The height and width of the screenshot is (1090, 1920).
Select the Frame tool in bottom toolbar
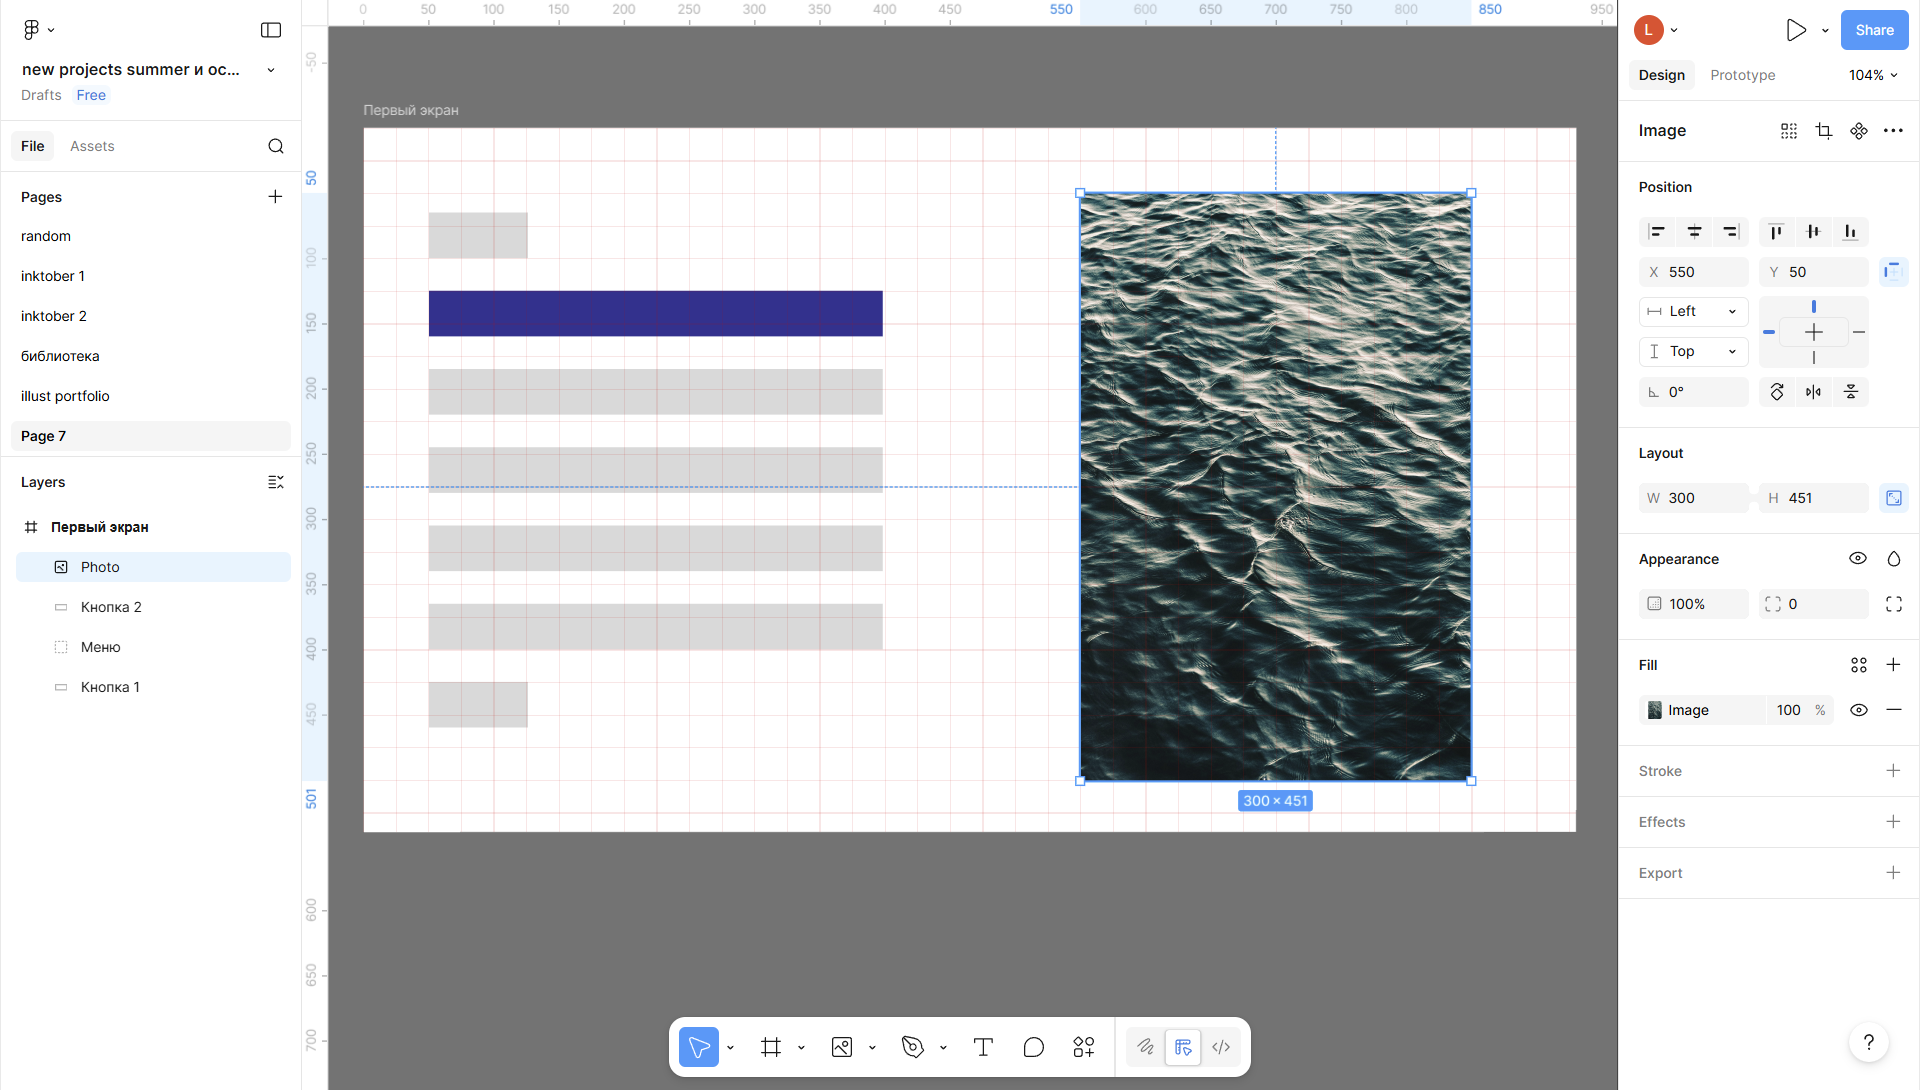(770, 1047)
